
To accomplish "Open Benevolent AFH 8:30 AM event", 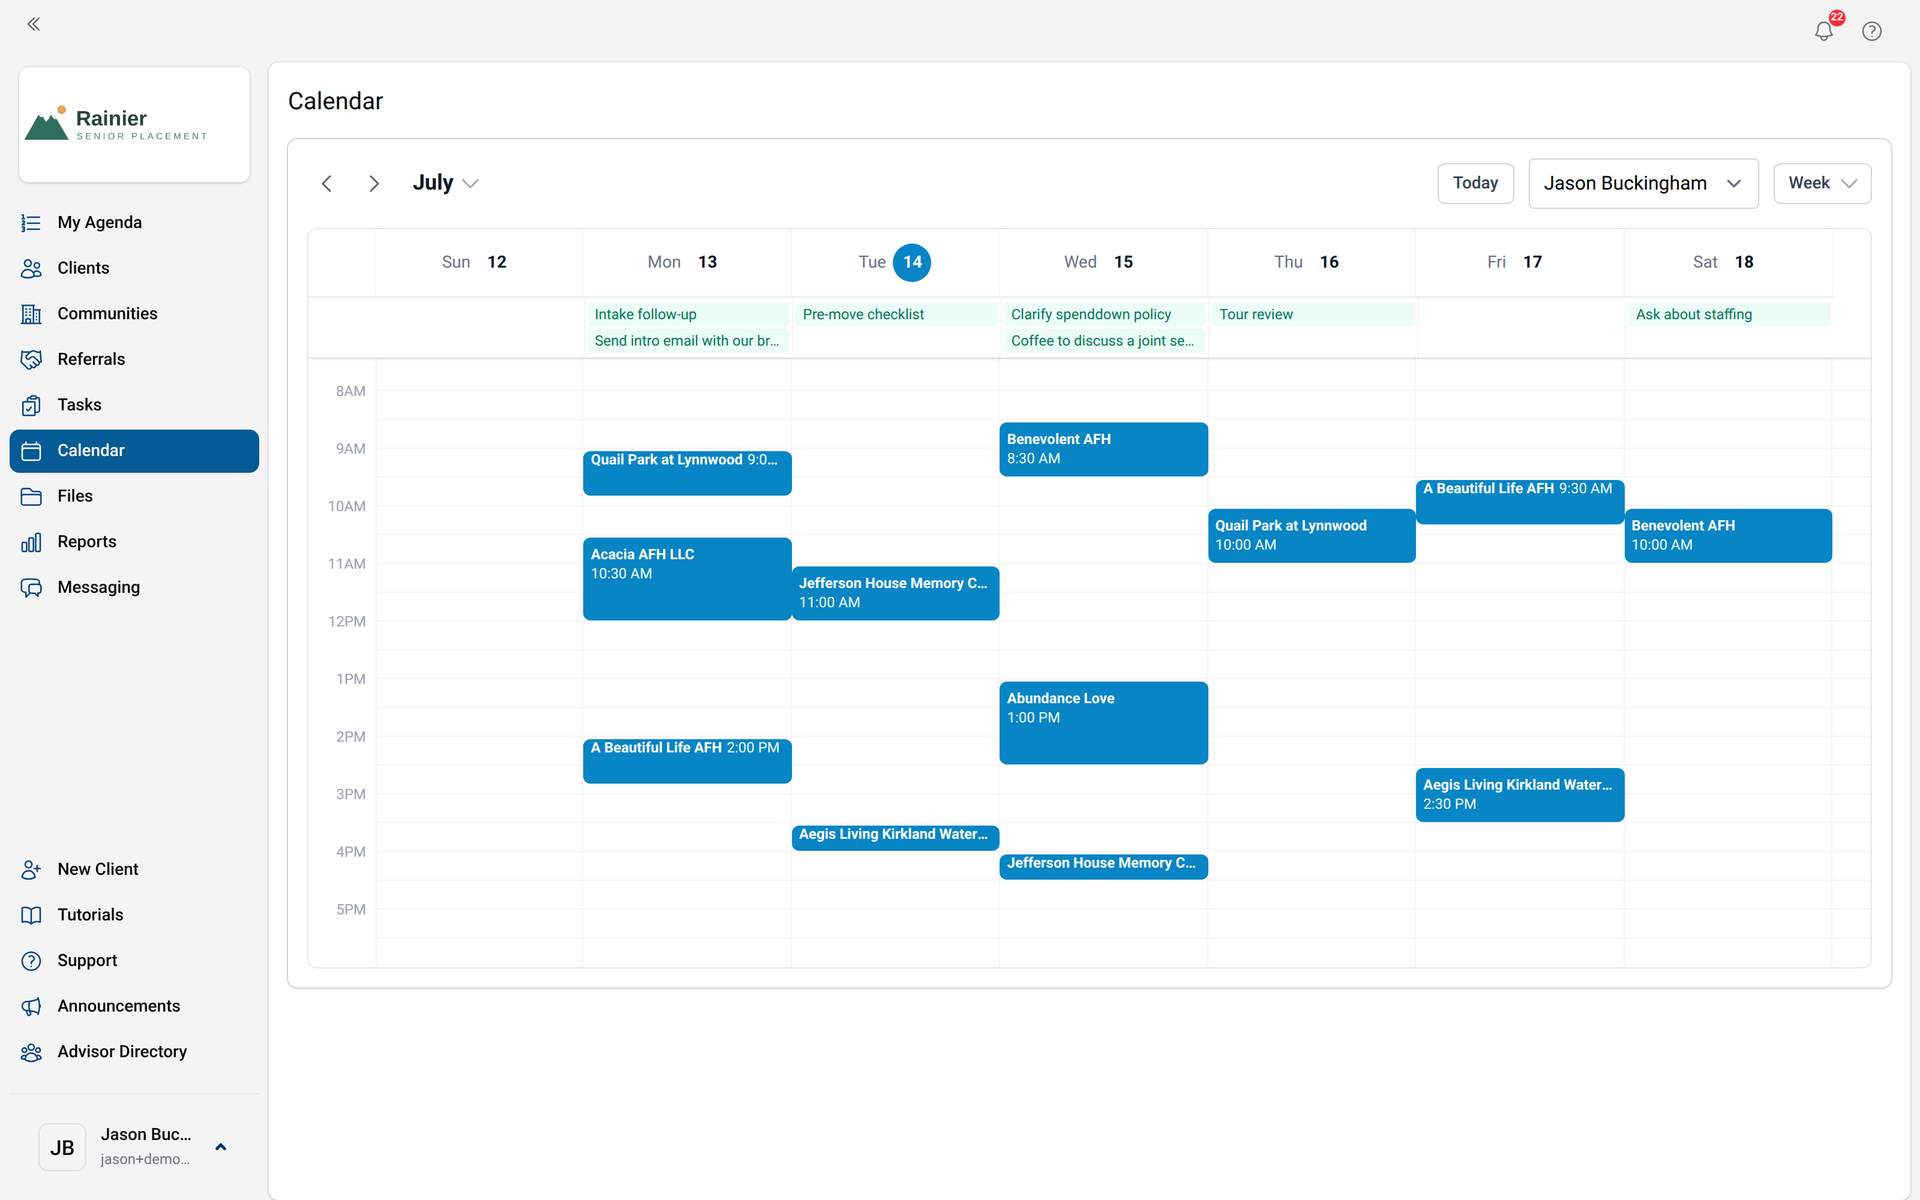I will [x=1103, y=449].
